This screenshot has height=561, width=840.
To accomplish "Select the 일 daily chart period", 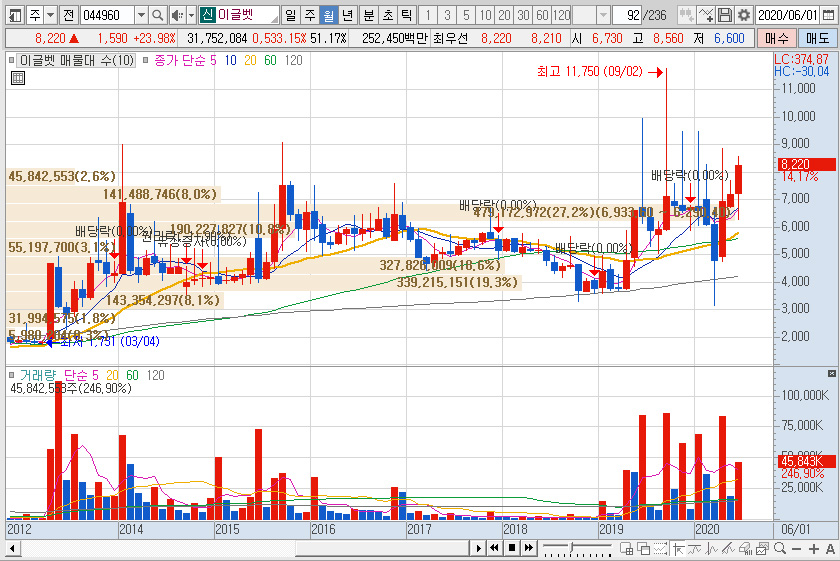I will pos(290,15).
